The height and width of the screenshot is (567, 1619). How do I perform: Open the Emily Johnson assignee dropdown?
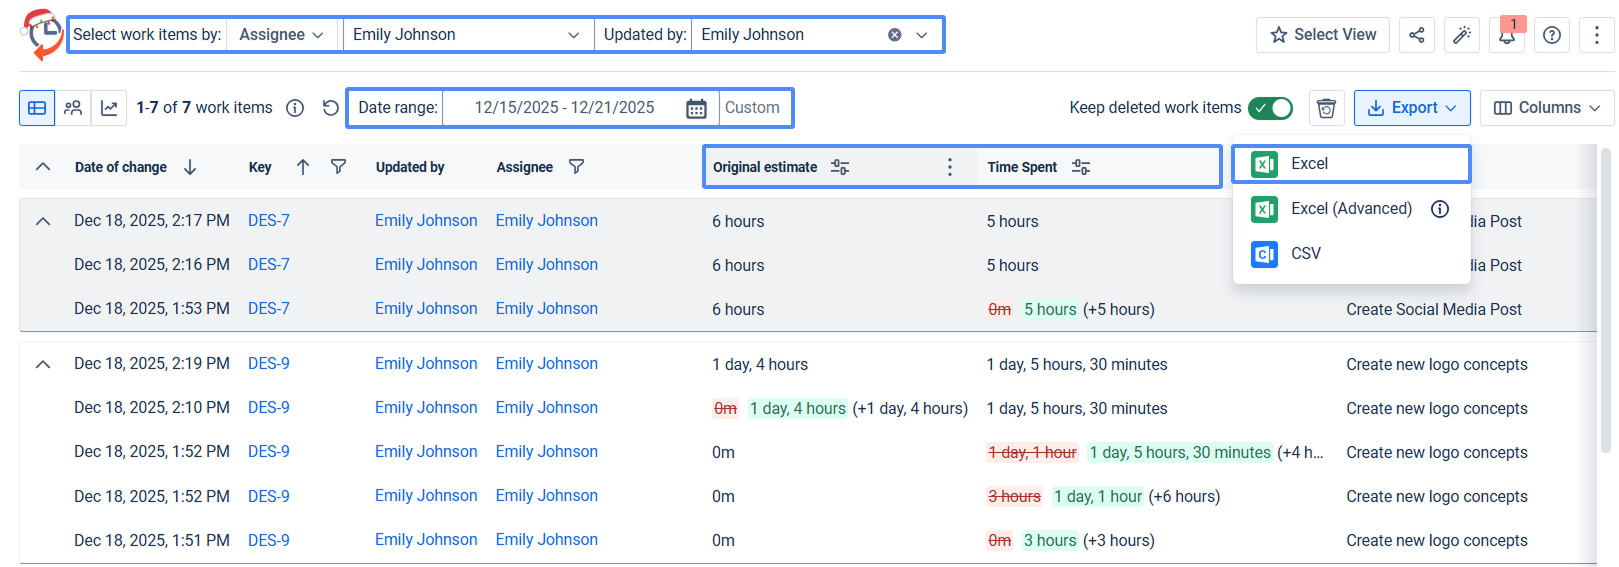(x=468, y=35)
